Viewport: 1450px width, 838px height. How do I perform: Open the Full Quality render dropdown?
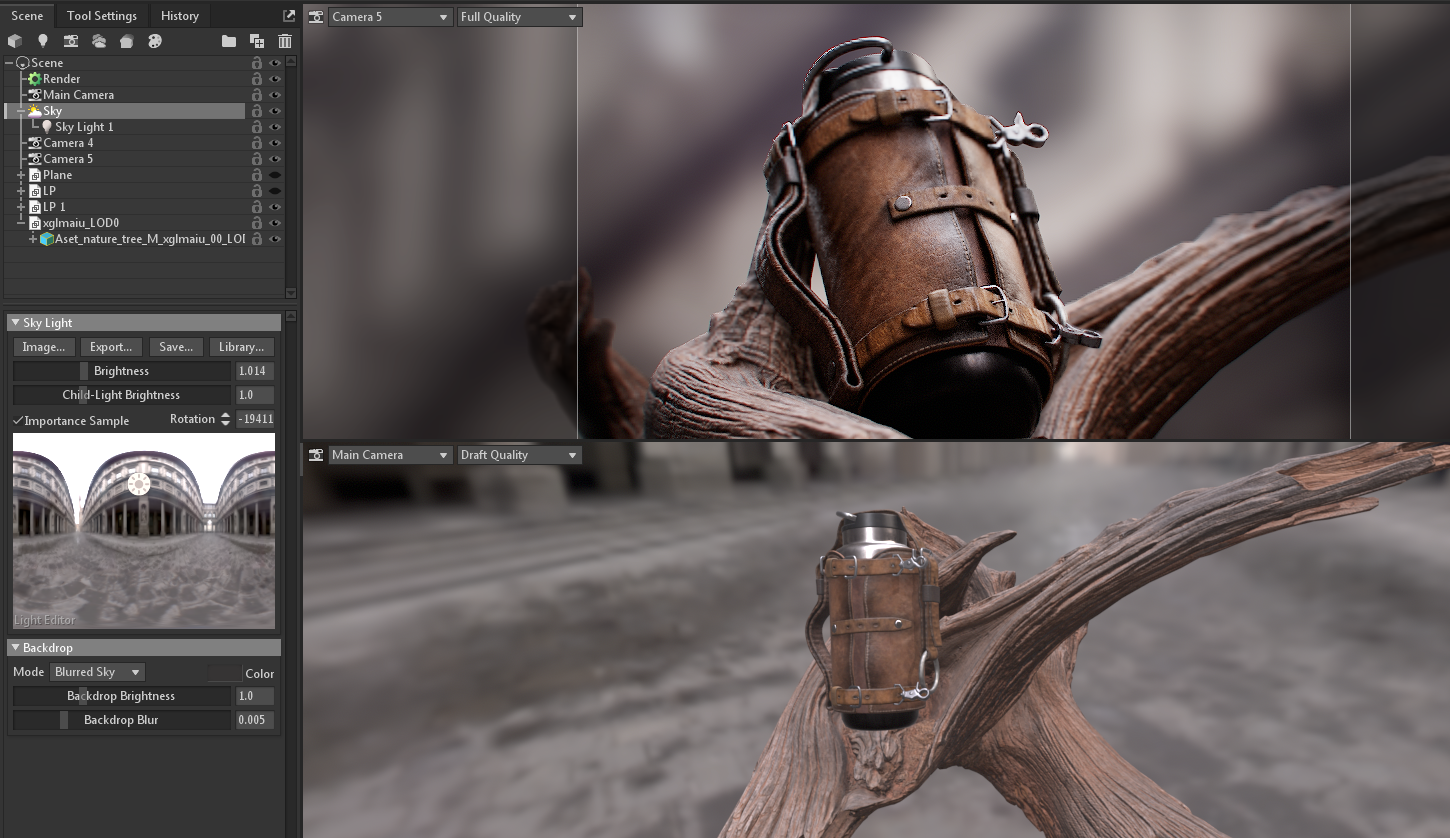(x=519, y=17)
